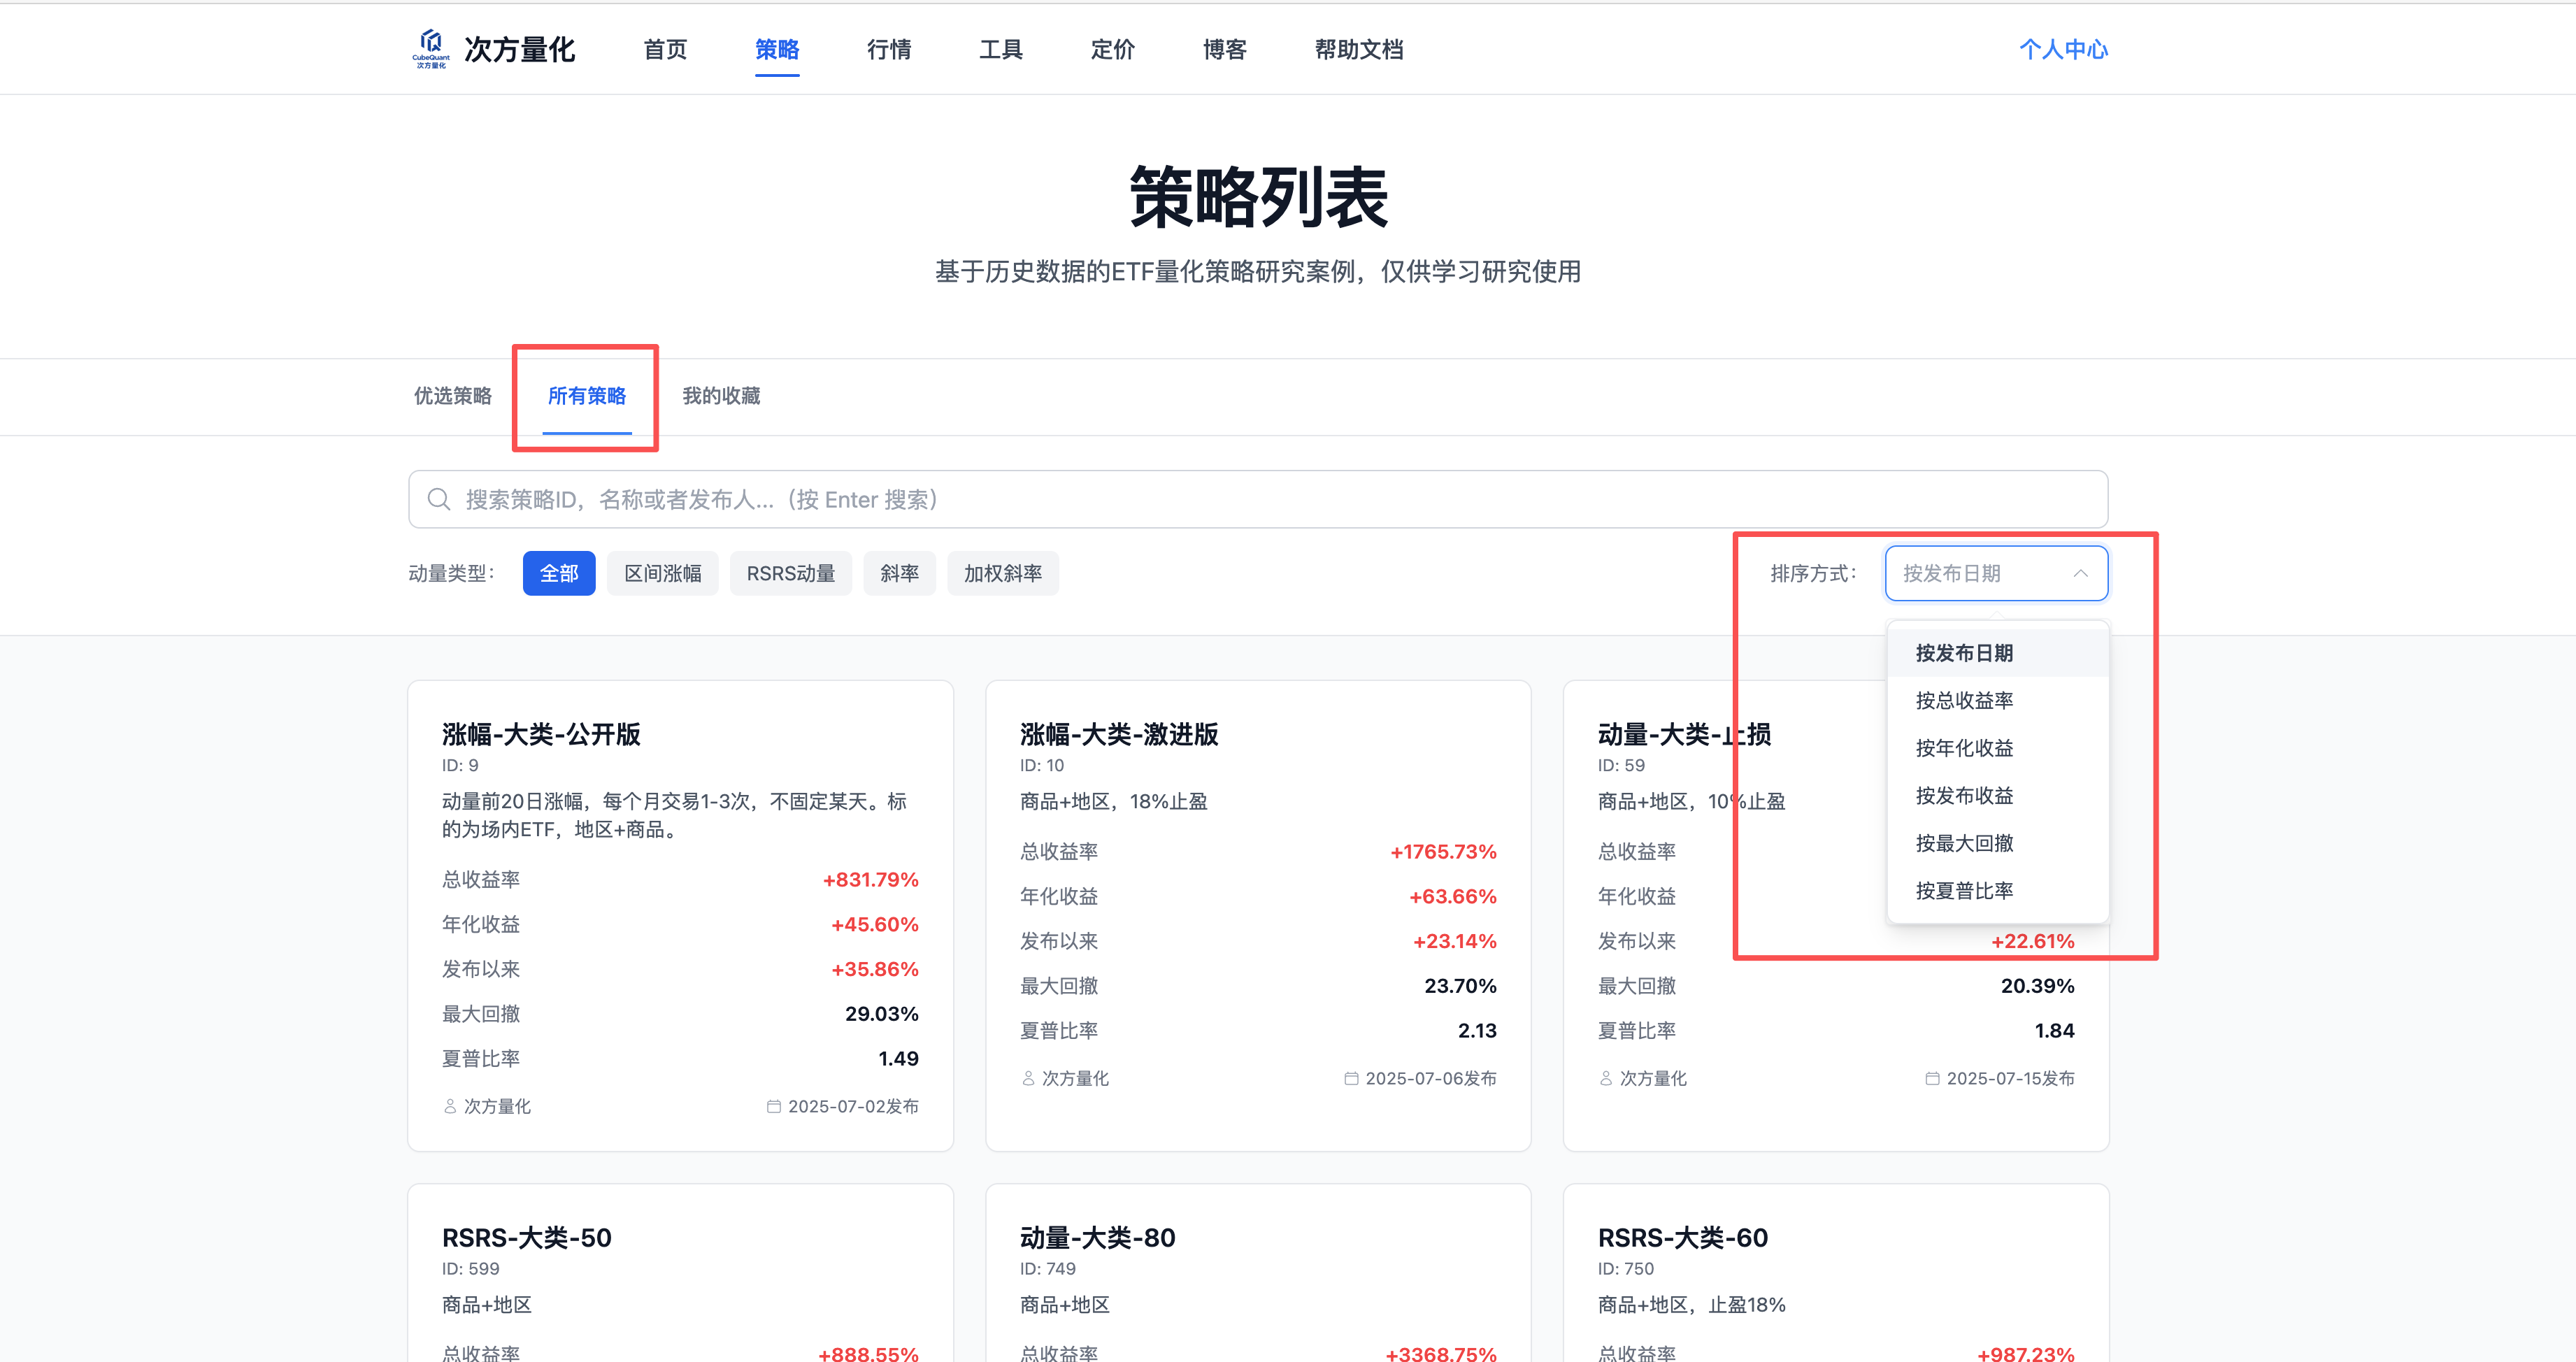Click the user icon on 动量-大类-止损 card

click(x=1605, y=1078)
